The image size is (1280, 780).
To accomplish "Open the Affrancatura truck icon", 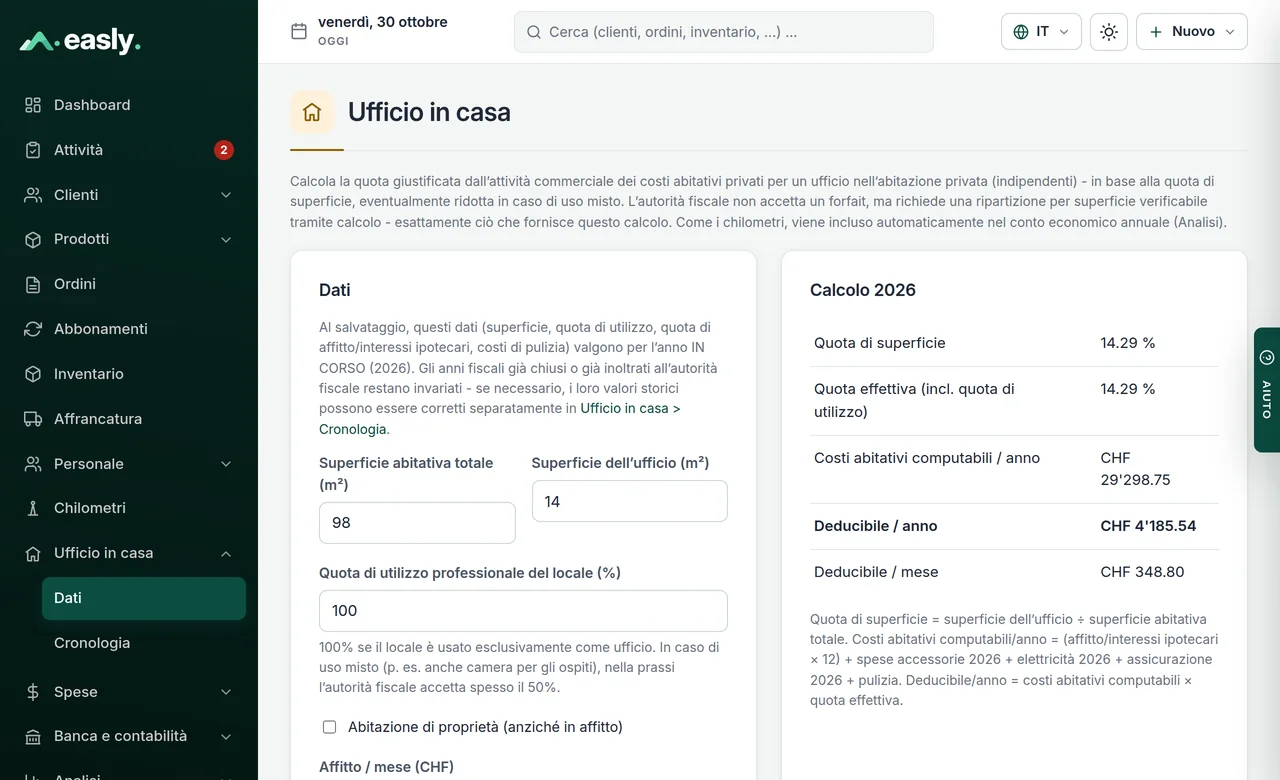I will [x=33, y=419].
